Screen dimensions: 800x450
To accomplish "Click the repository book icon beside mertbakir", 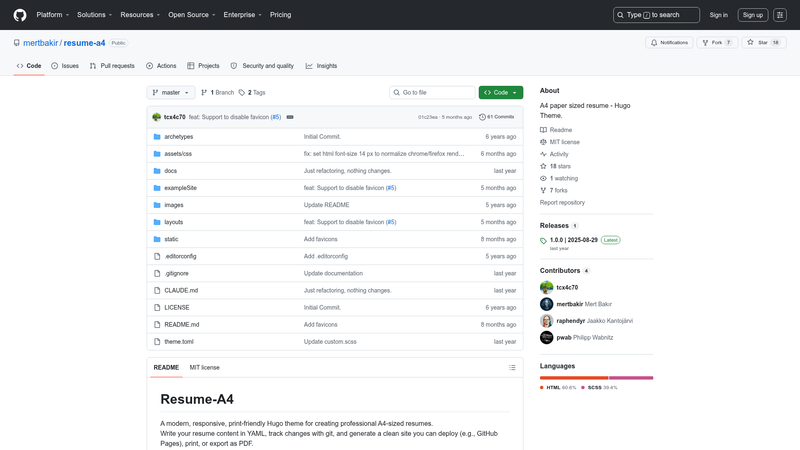I will click(x=17, y=43).
